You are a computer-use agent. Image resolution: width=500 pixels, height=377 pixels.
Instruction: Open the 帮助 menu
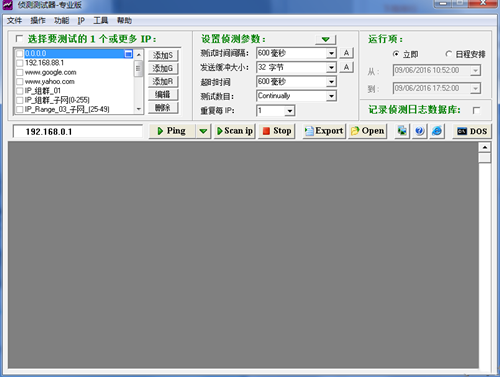(x=124, y=21)
